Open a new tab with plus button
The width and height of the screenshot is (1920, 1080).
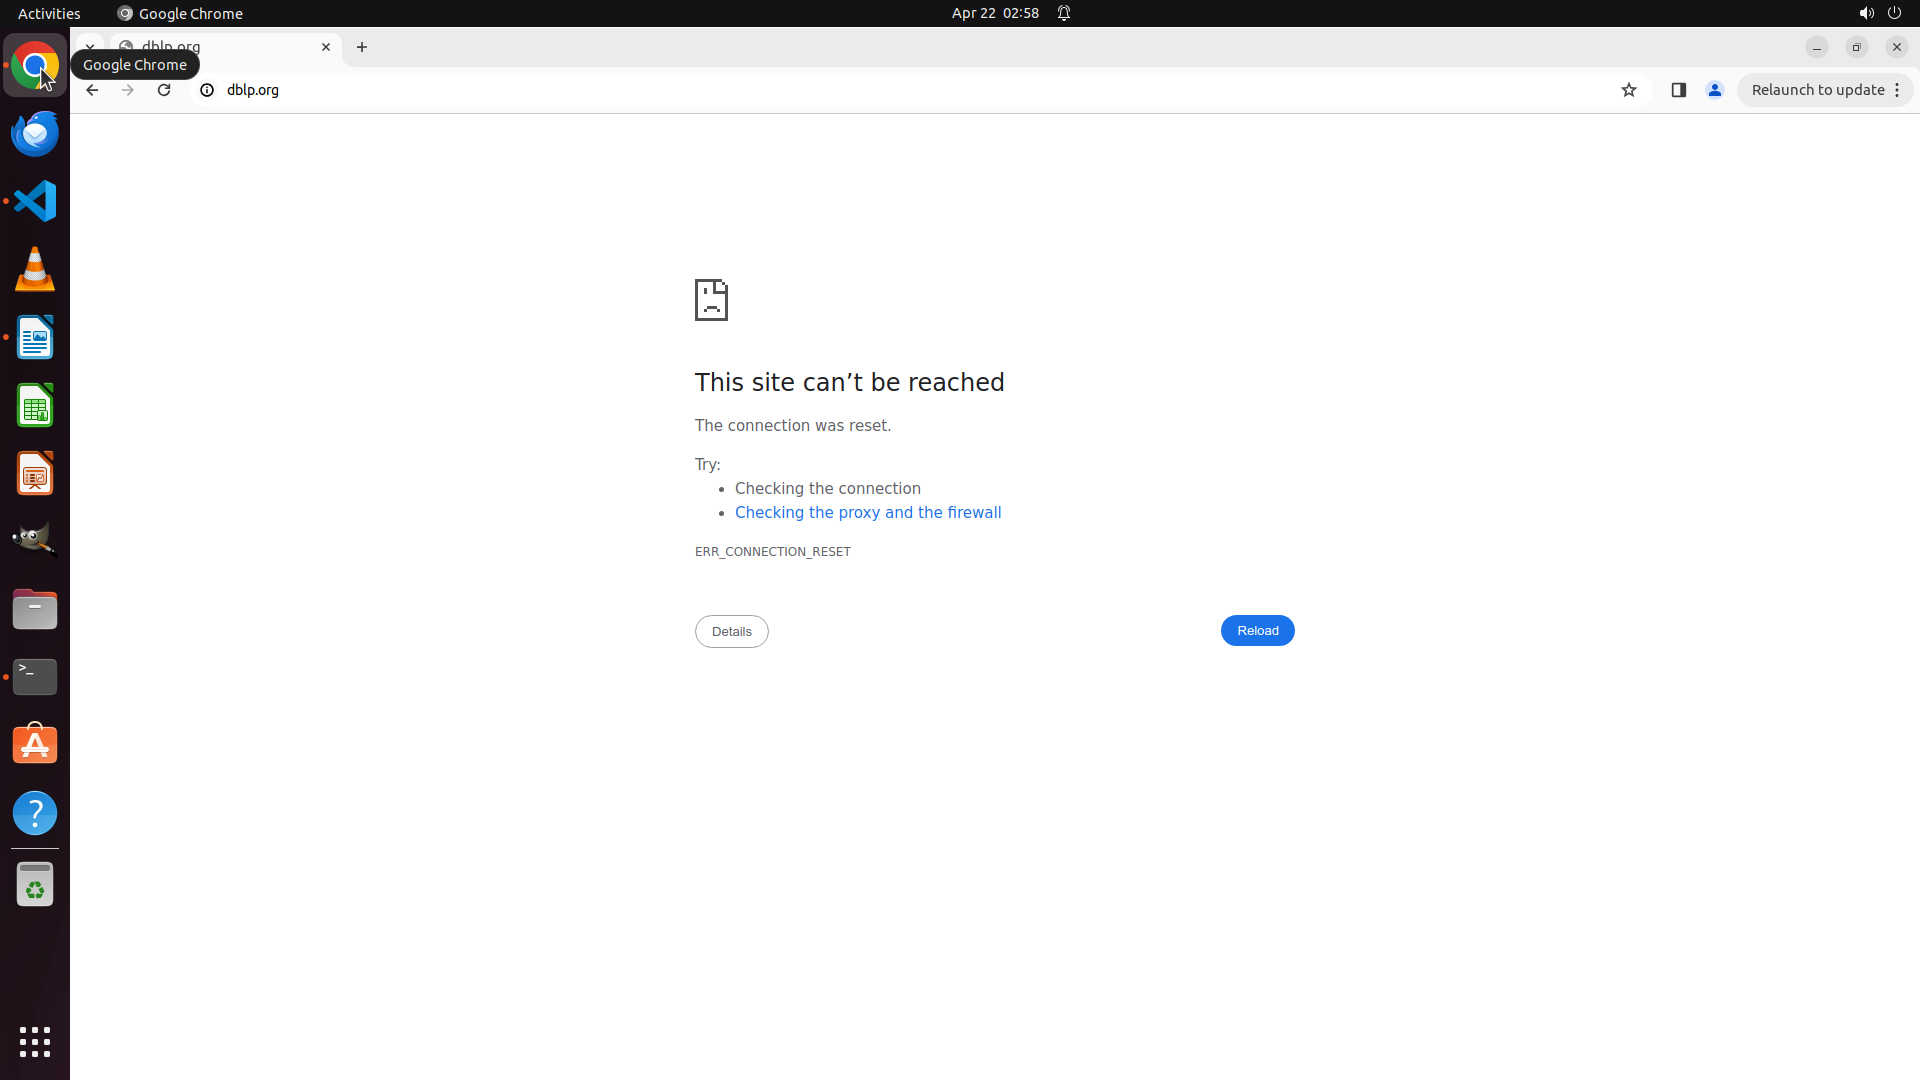coord(362,47)
